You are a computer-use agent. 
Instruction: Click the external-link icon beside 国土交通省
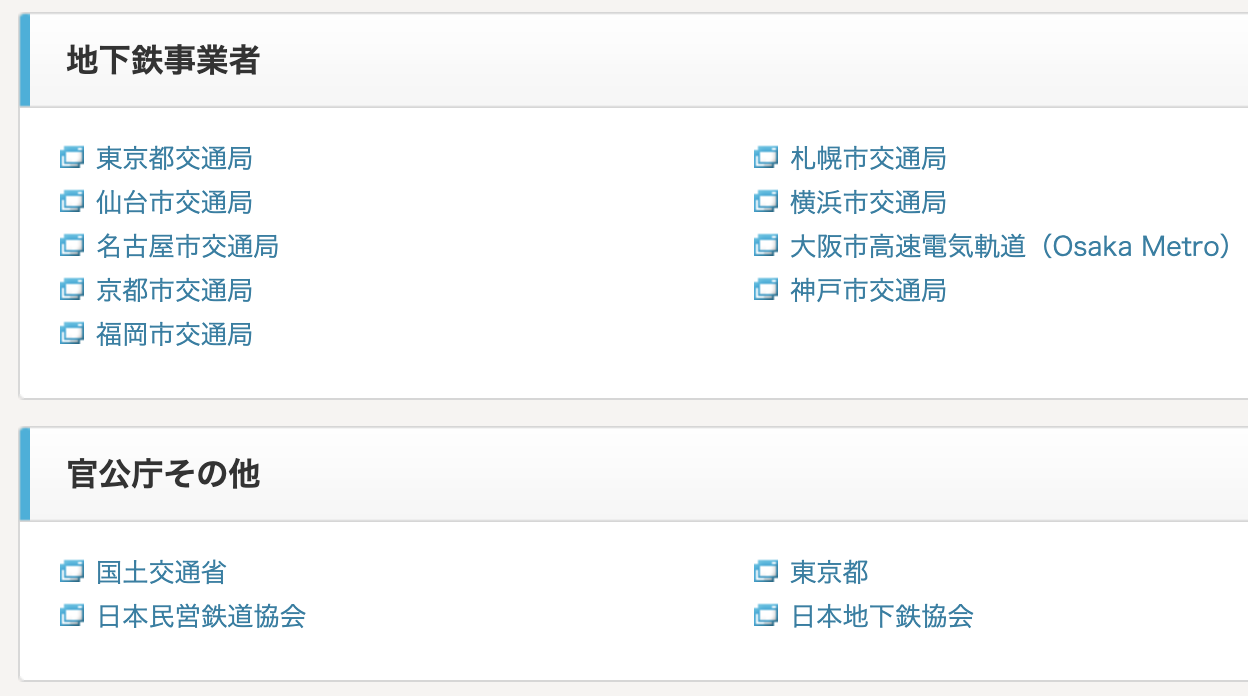72,572
